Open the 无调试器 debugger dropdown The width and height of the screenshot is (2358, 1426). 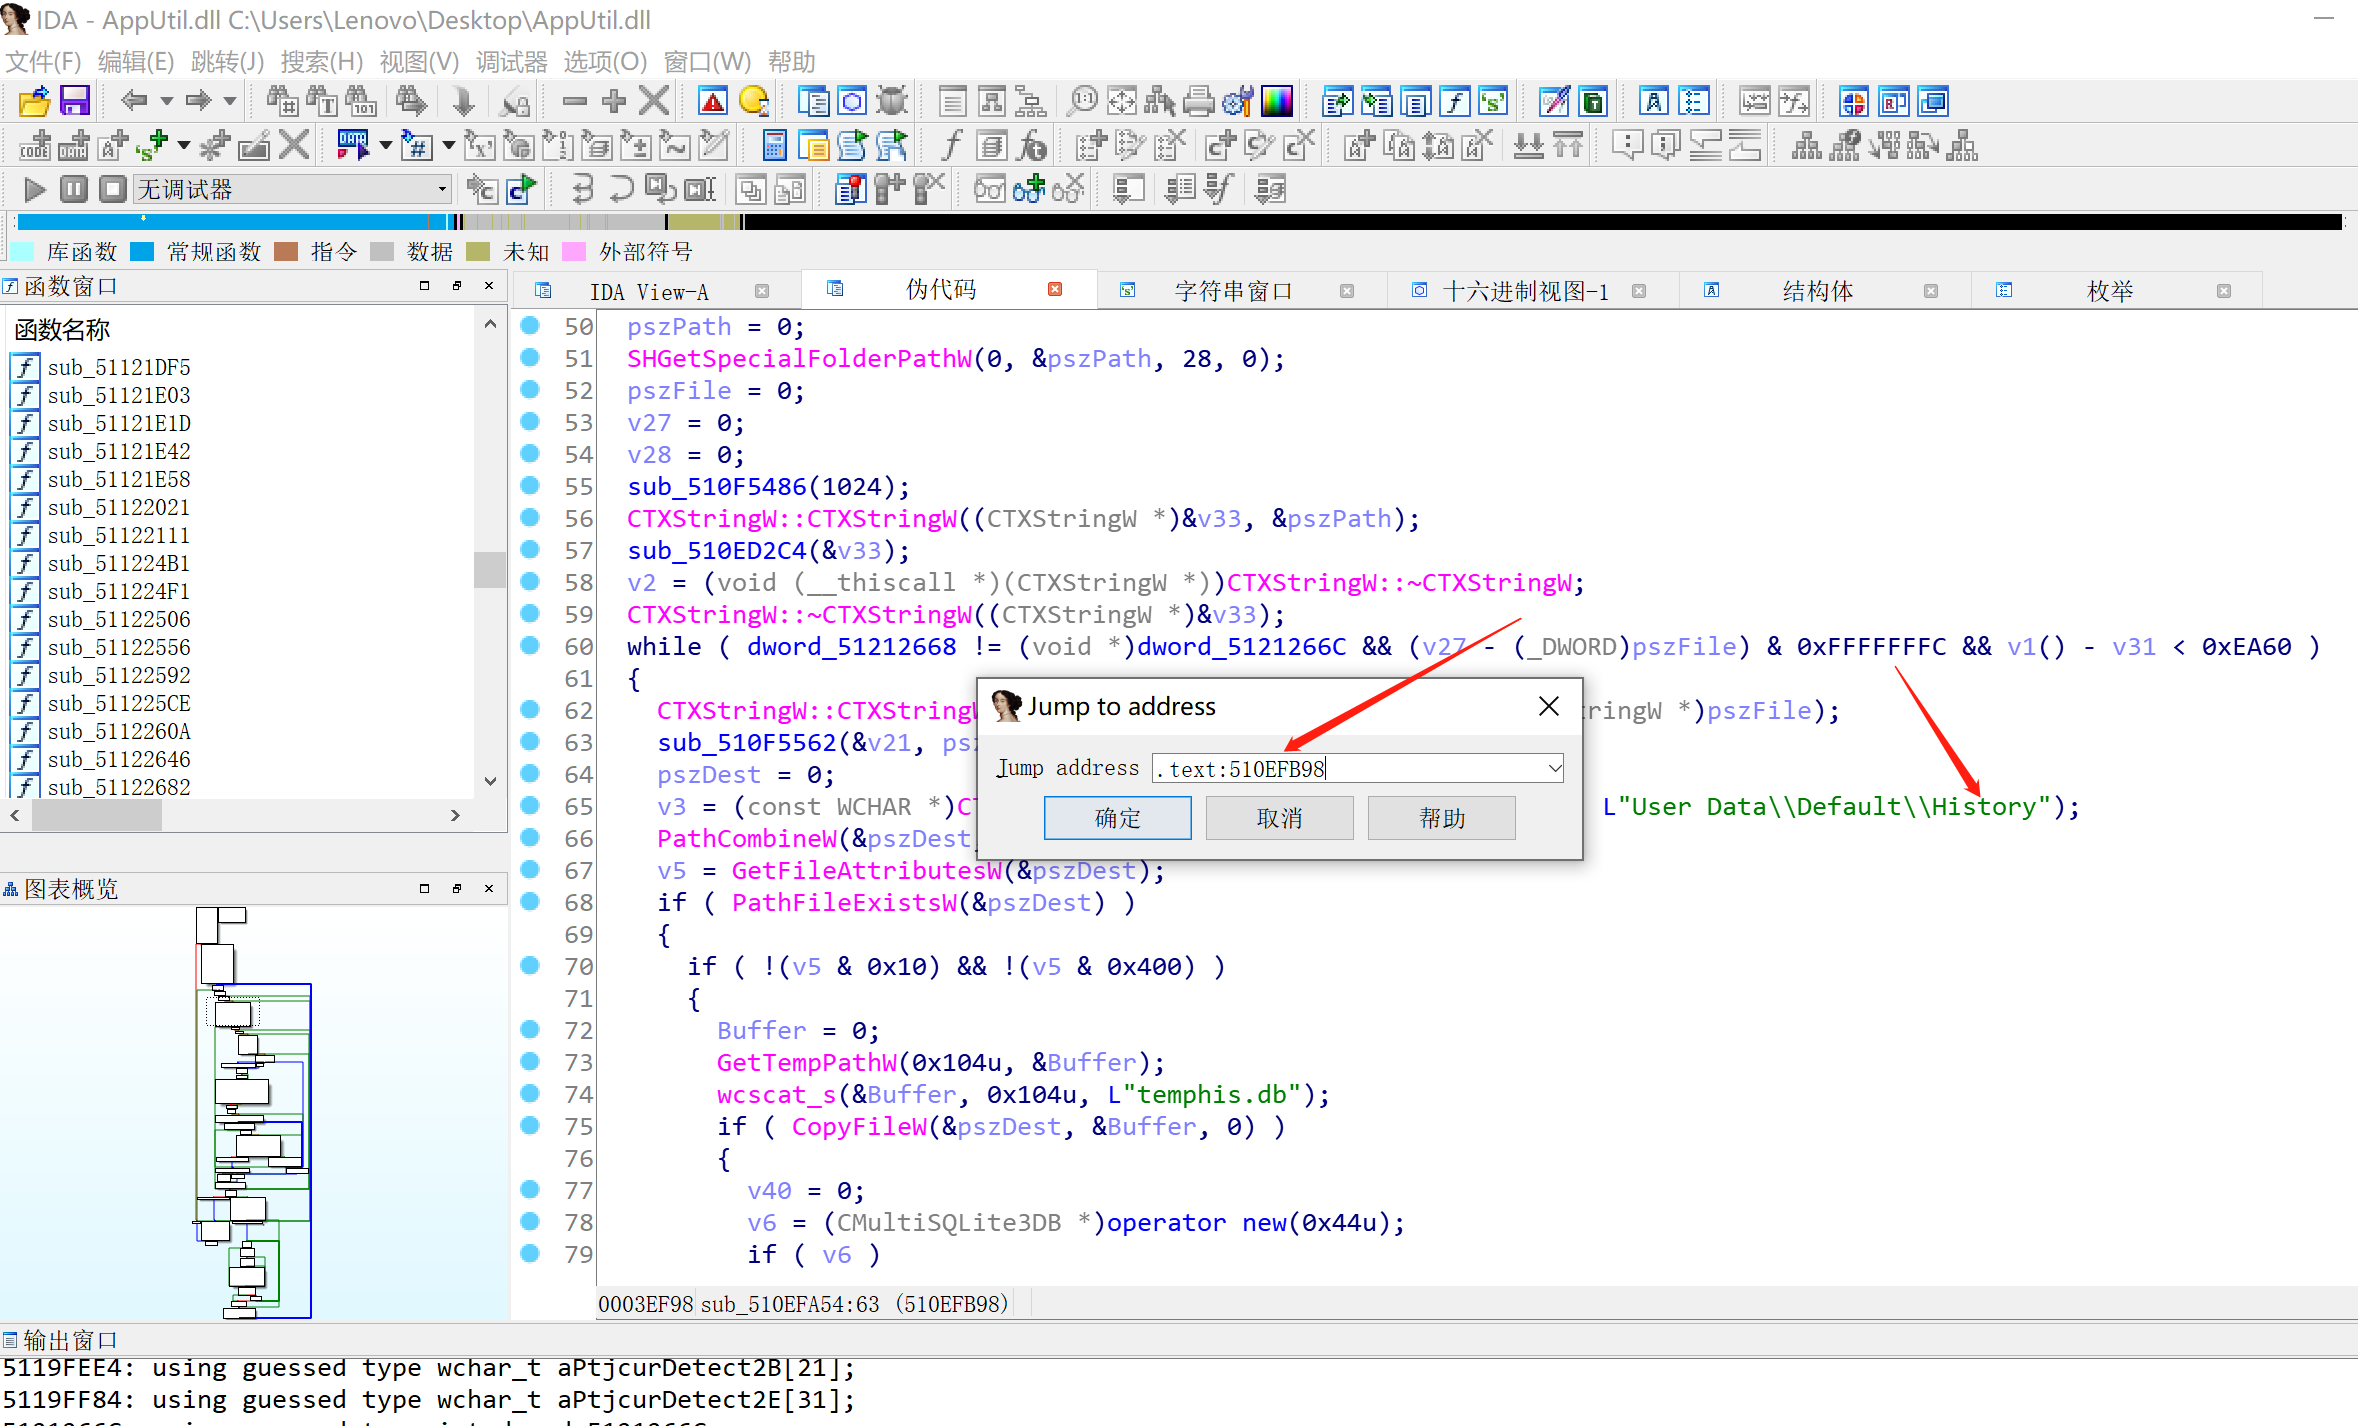(x=292, y=189)
